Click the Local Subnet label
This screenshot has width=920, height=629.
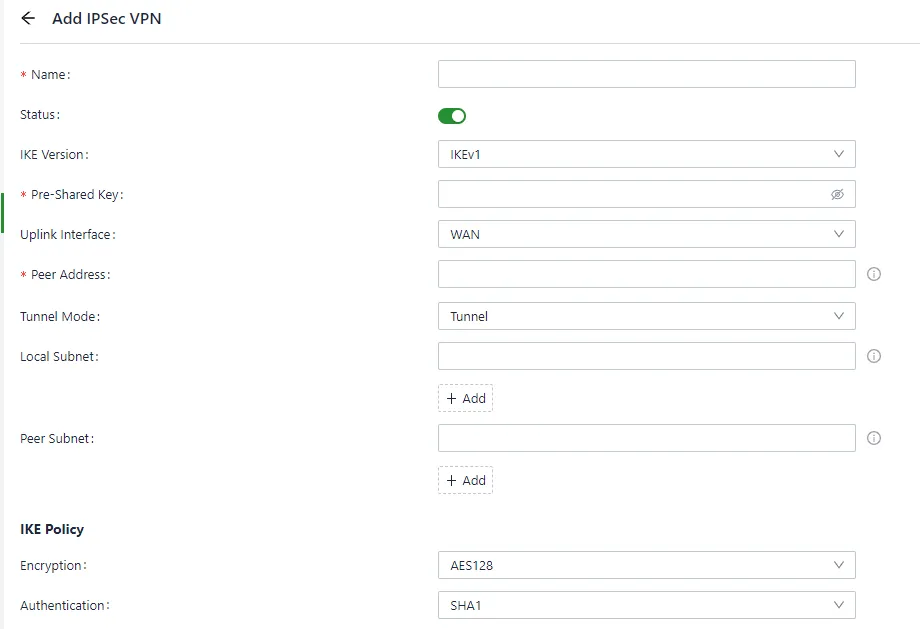coord(59,357)
